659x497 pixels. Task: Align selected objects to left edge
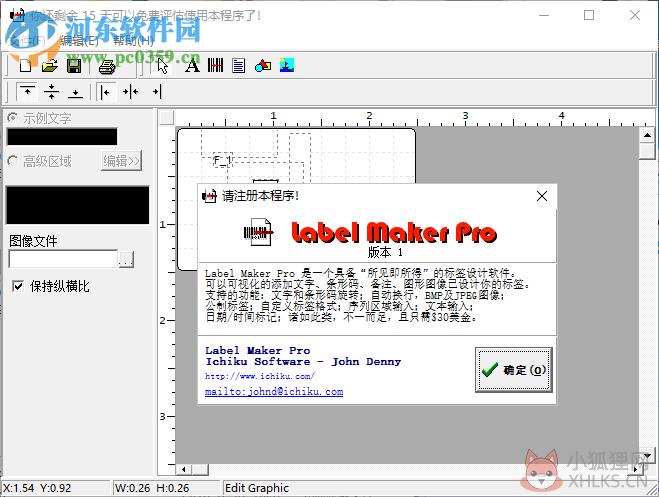(x=106, y=92)
